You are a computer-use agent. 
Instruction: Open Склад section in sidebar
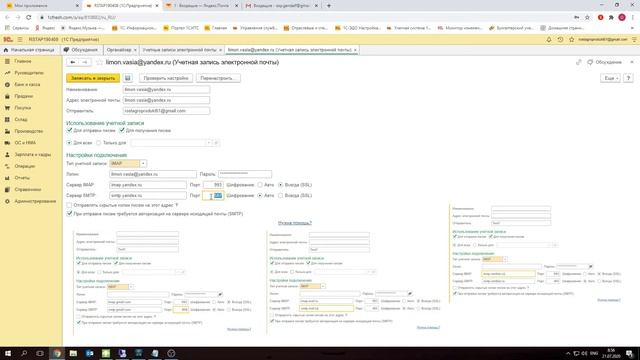(x=21, y=120)
